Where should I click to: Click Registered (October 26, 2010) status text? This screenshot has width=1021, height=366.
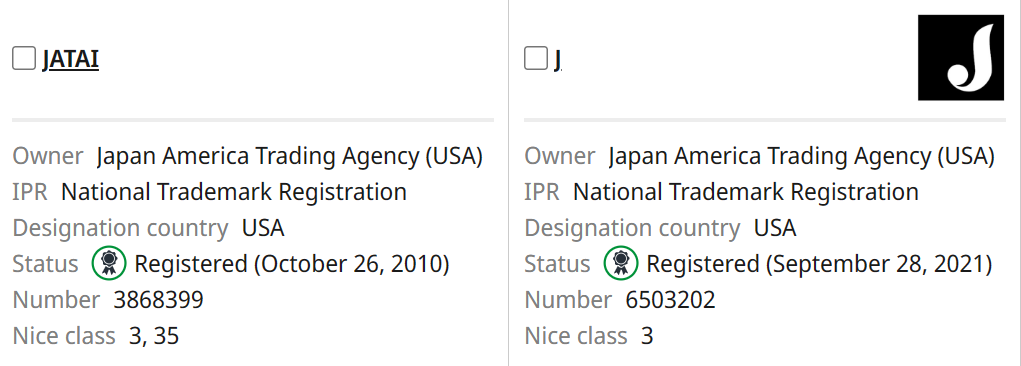[x=292, y=264]
